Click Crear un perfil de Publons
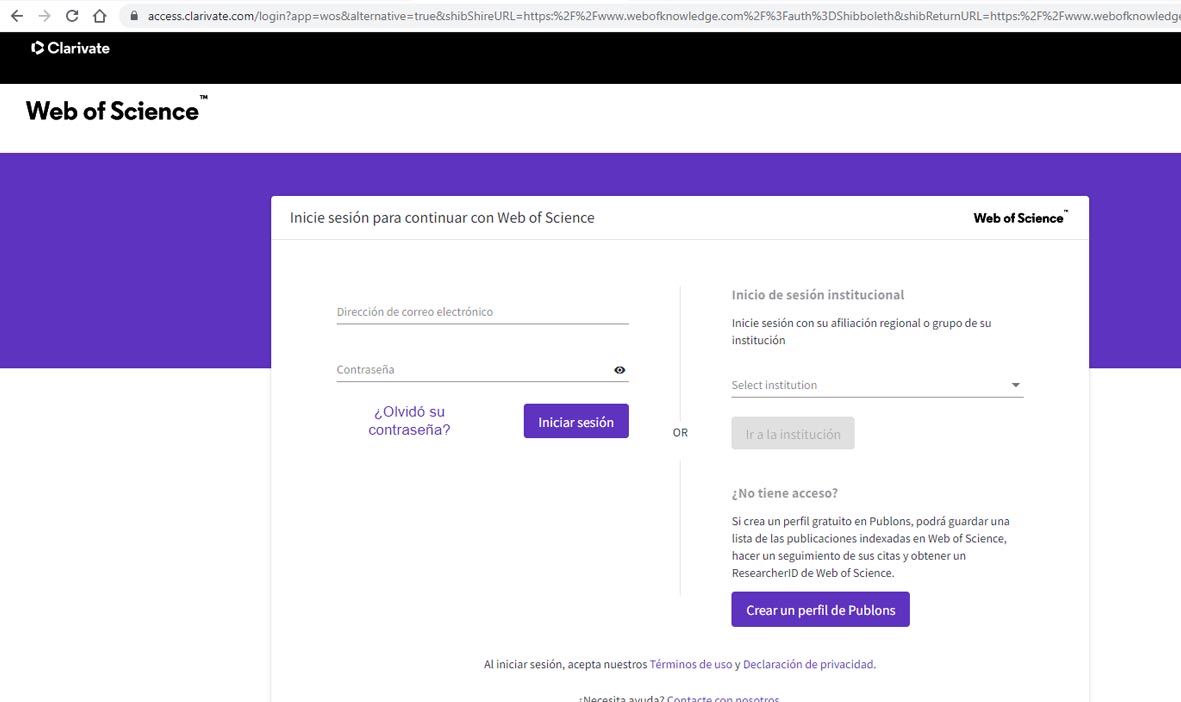 pos(820,609)
